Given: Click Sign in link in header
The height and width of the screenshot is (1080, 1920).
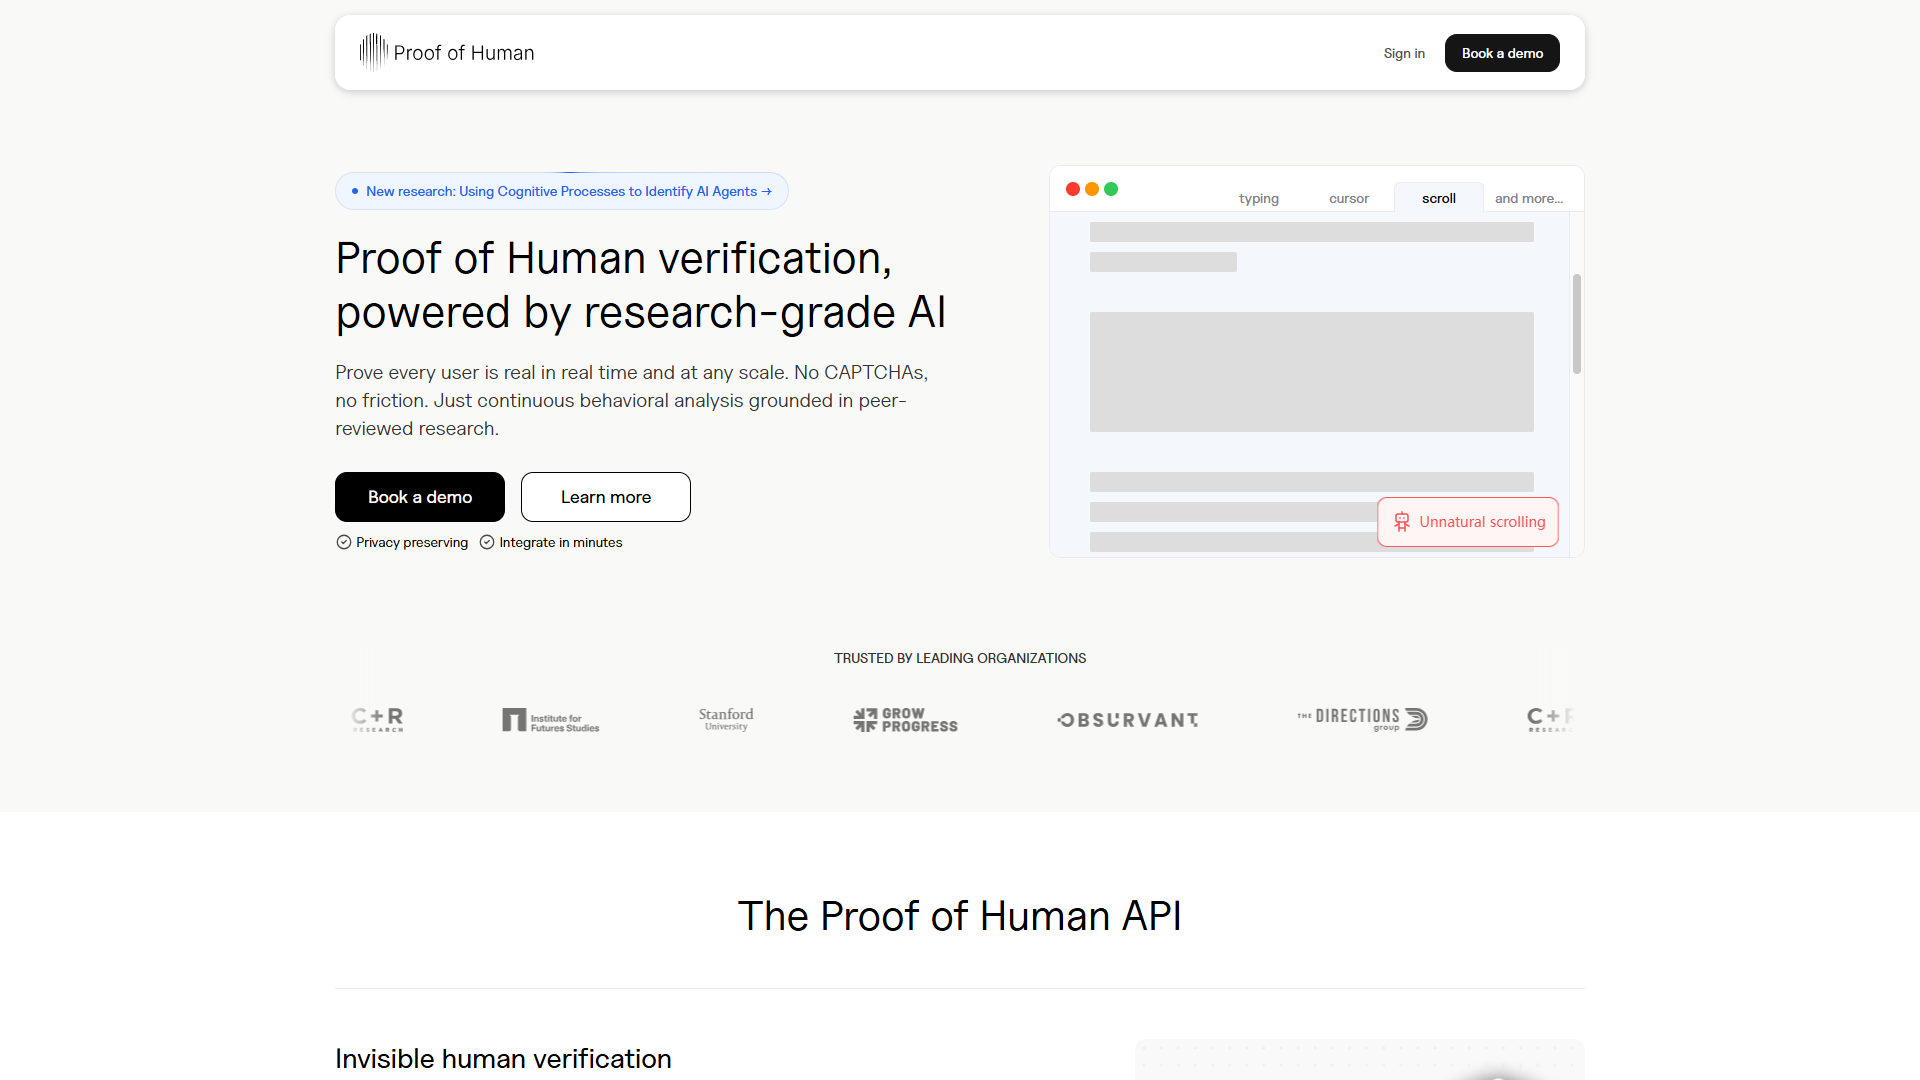Looking at the screenshot, I should [x=1404, y=53].
